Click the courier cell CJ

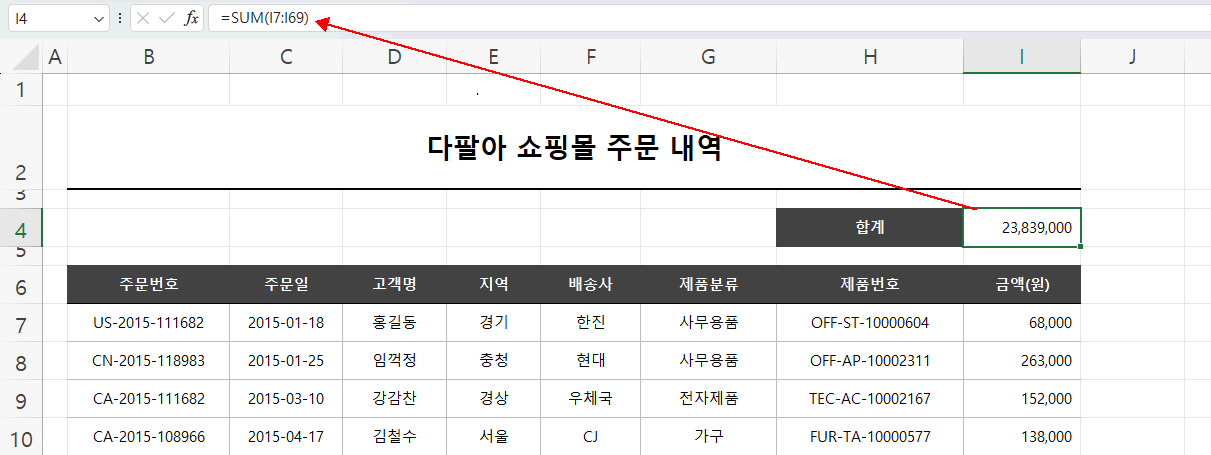click(591, 437)
